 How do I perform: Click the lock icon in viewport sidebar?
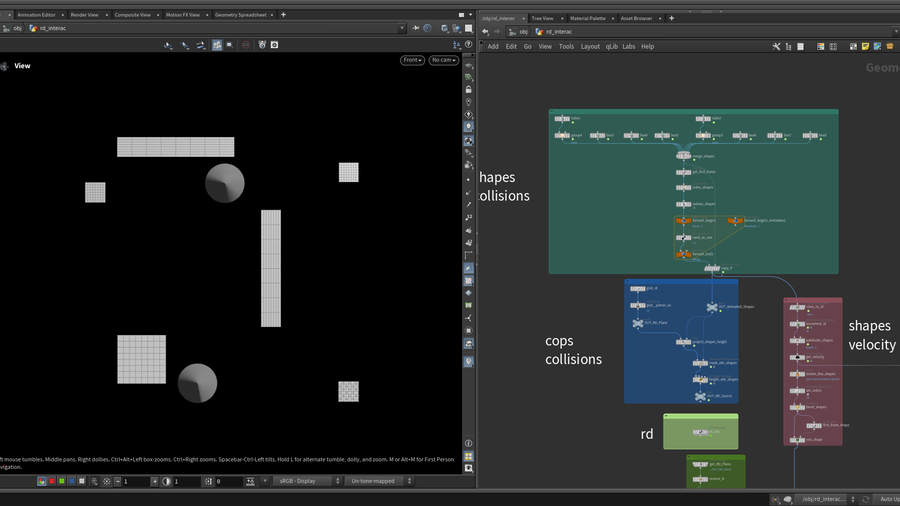point(469,89)
